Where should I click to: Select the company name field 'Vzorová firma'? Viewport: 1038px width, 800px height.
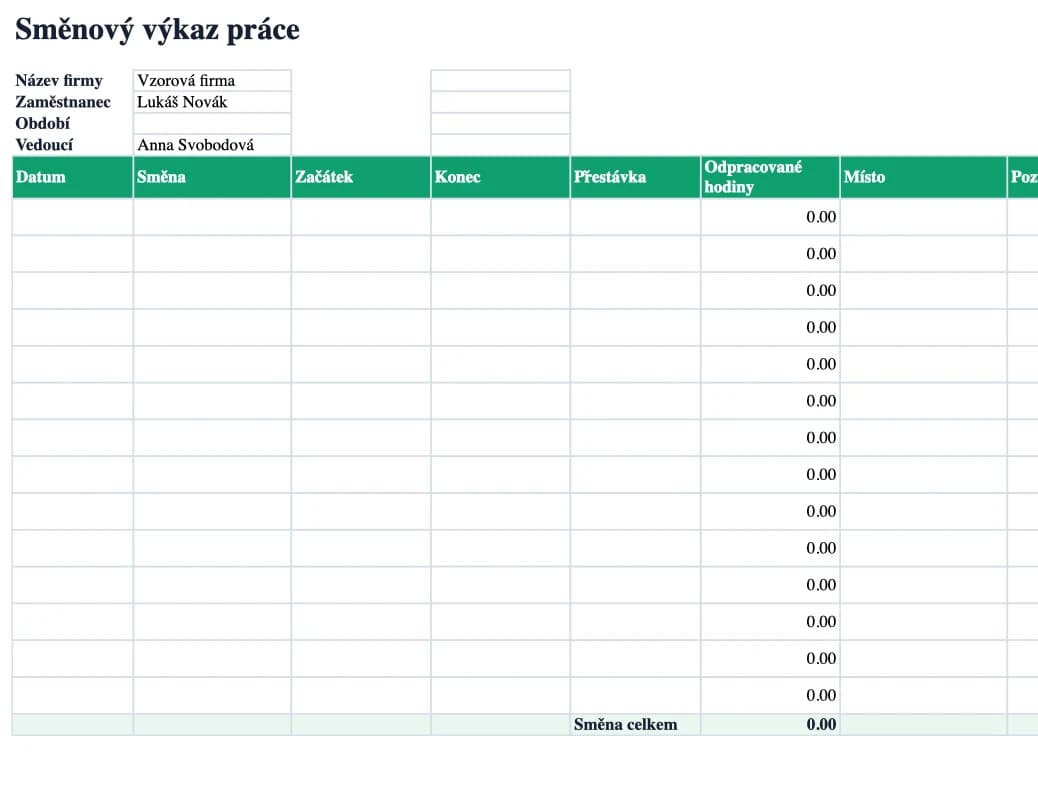[x=212, y=80]
